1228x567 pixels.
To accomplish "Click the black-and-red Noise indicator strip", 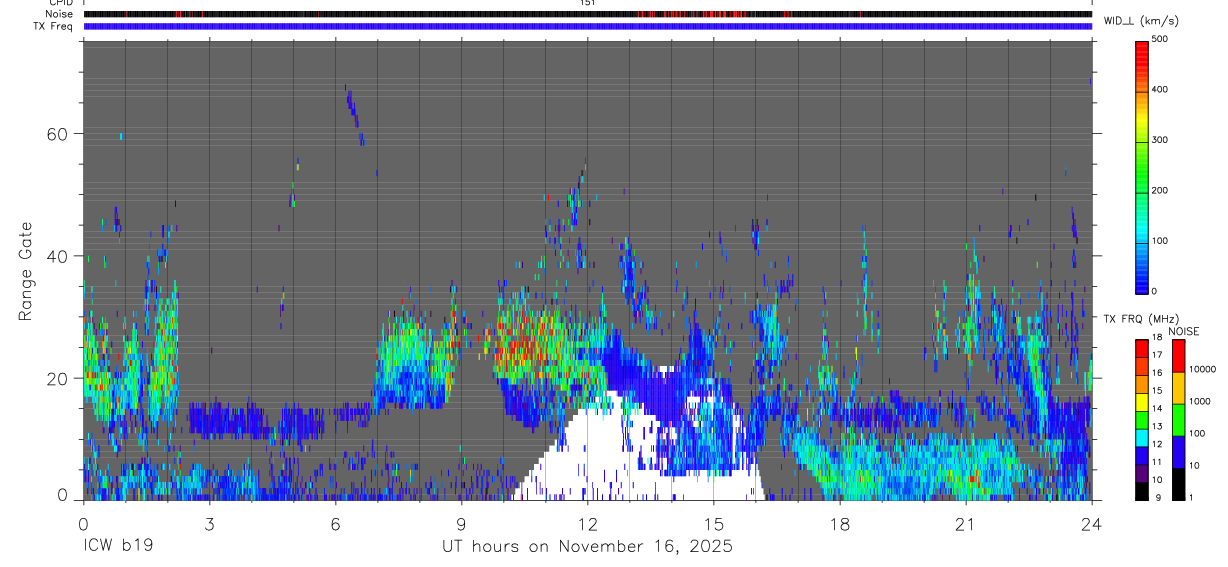I will click(x=587, y=14).
